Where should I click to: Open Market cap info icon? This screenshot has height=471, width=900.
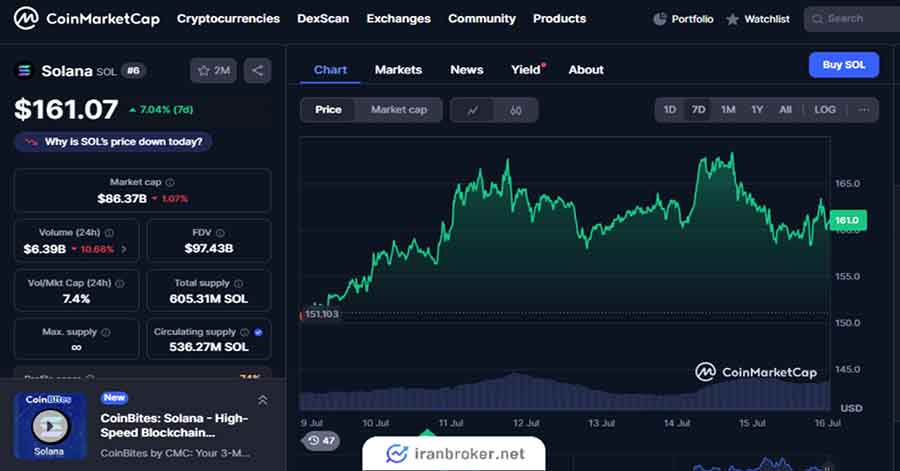point(170,182)
